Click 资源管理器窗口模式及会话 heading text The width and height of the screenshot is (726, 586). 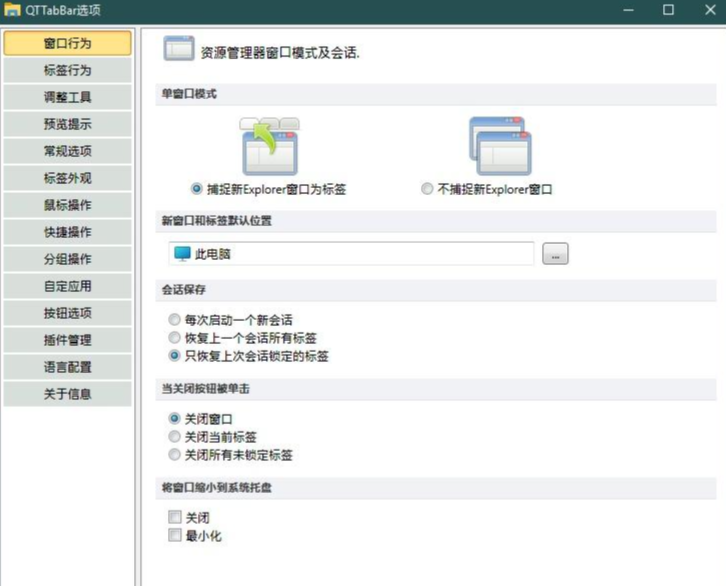pos(280,53)
